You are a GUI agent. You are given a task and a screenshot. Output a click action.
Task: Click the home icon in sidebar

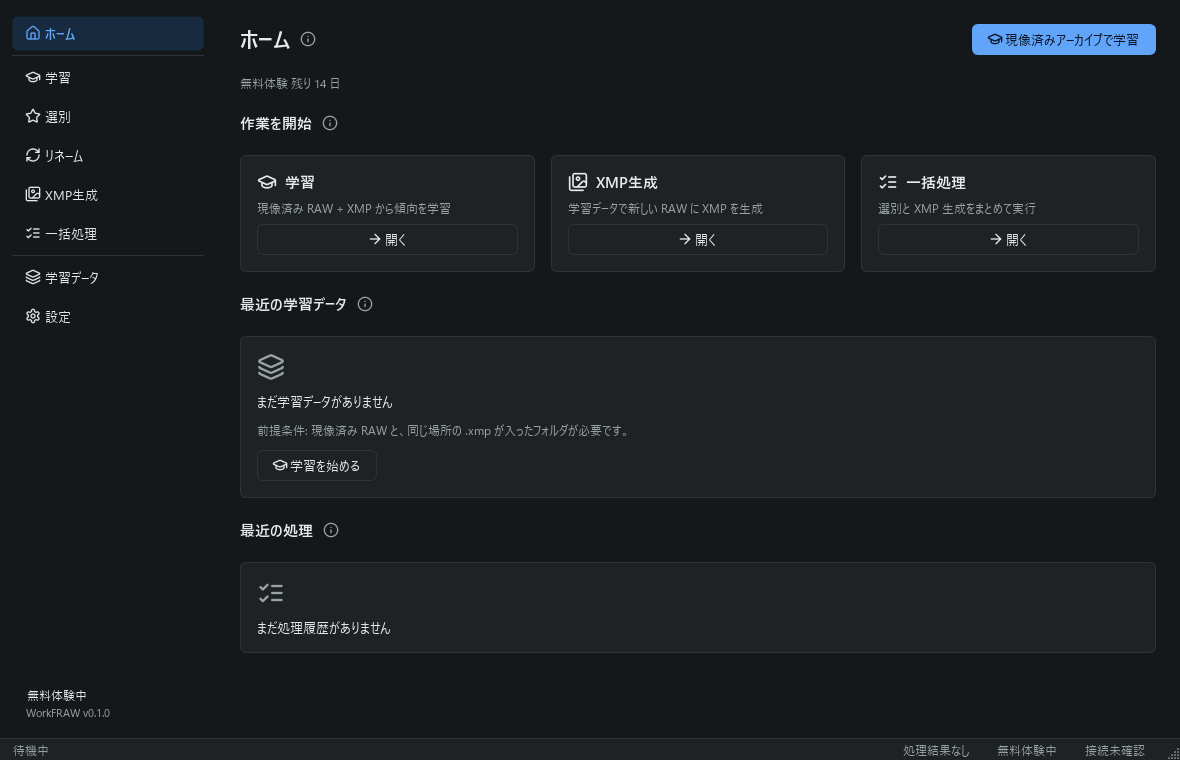(x=32, y=33)
